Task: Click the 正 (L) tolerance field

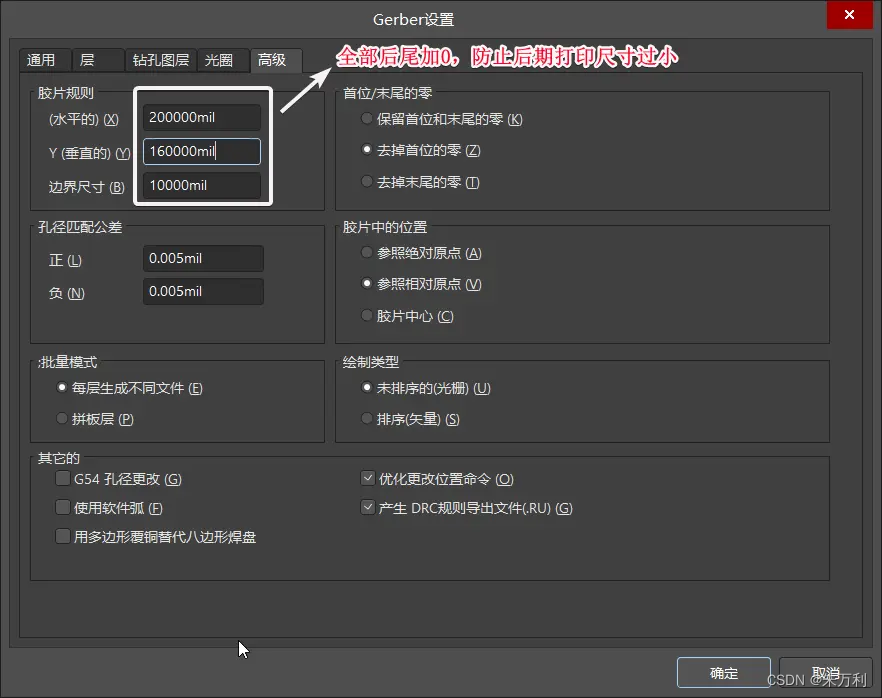Action: pos(203,259)
